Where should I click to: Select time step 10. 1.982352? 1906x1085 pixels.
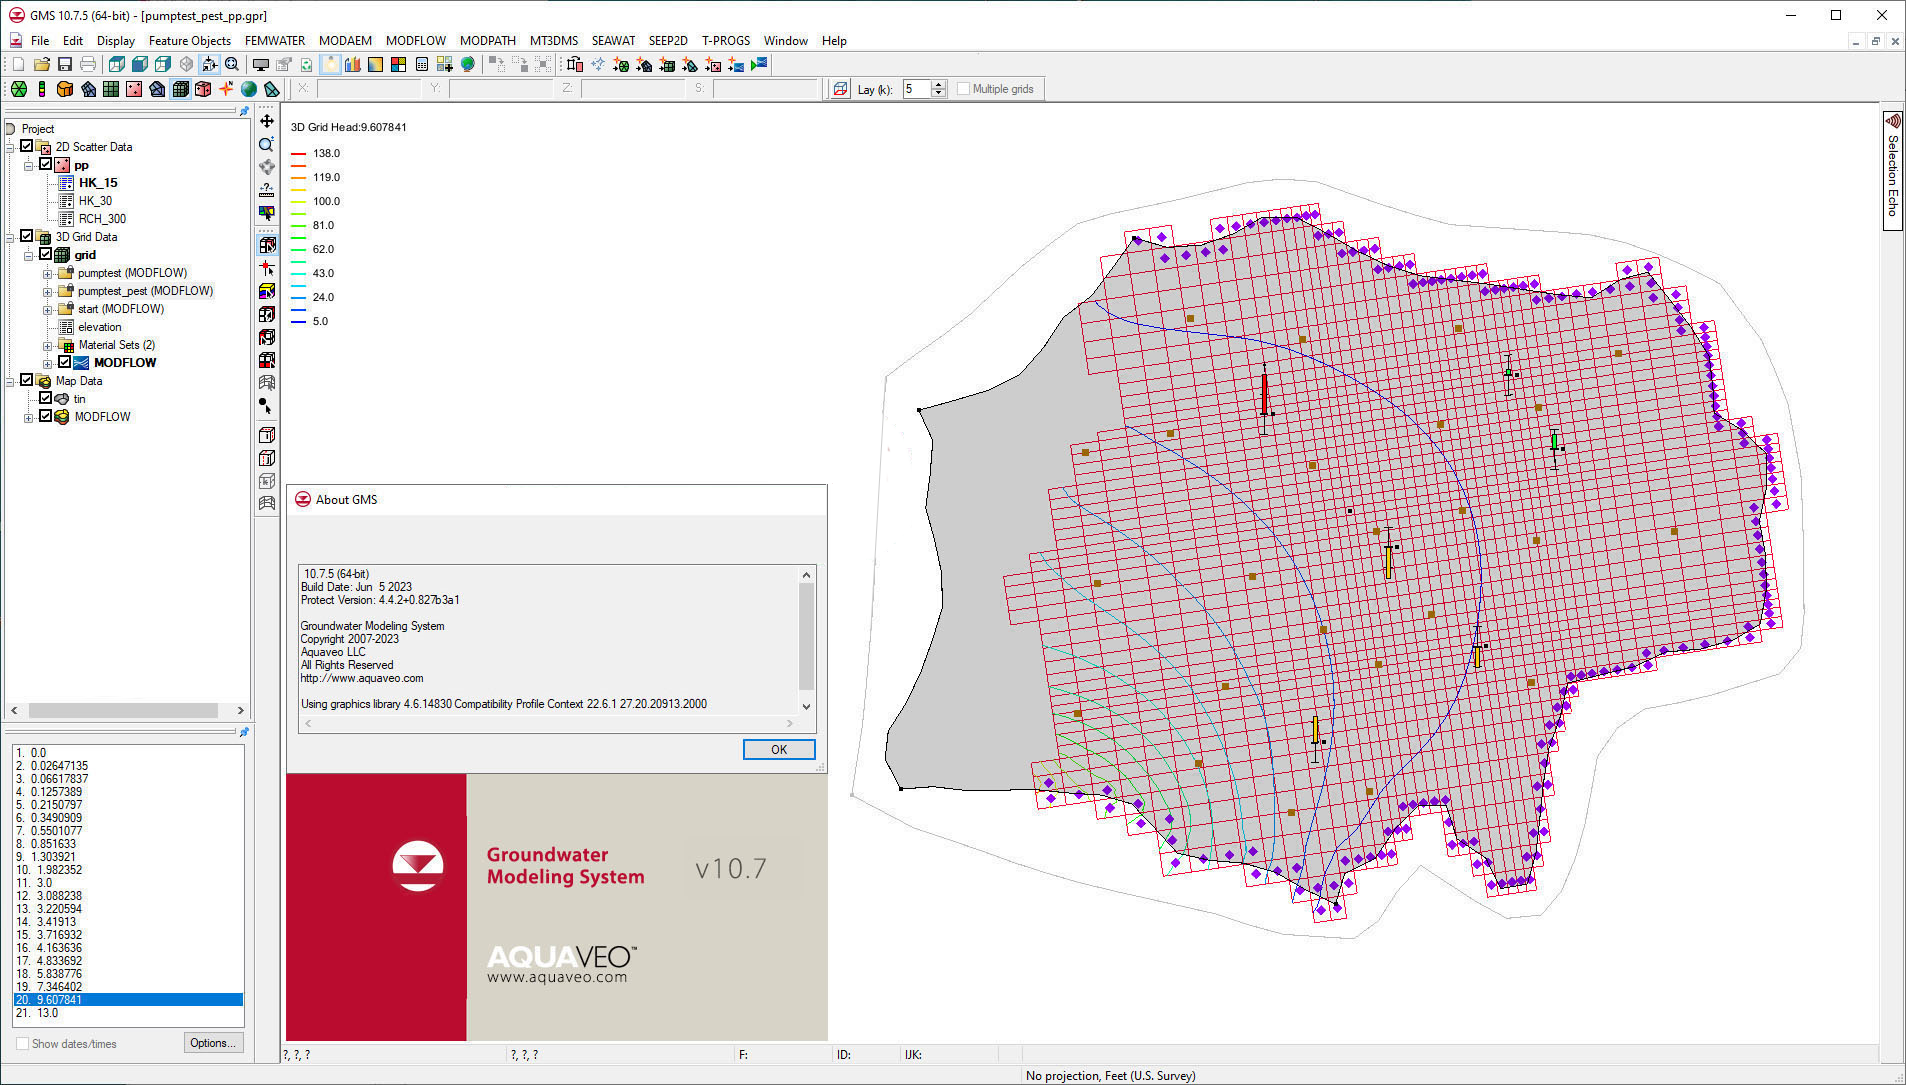(127, 870)
